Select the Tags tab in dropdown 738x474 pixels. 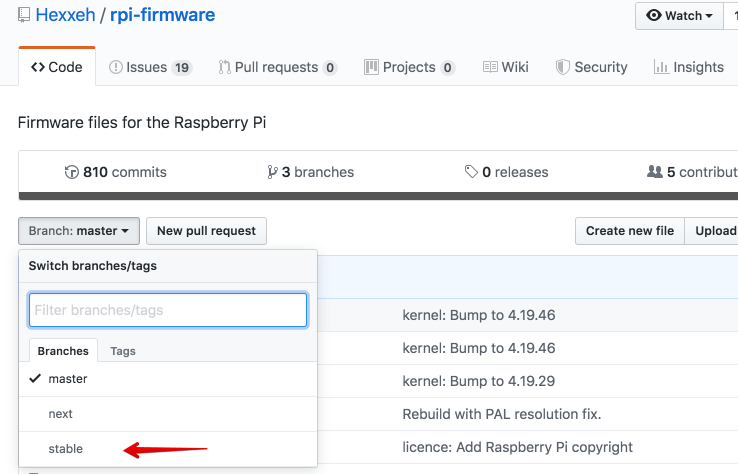(123, 351)
